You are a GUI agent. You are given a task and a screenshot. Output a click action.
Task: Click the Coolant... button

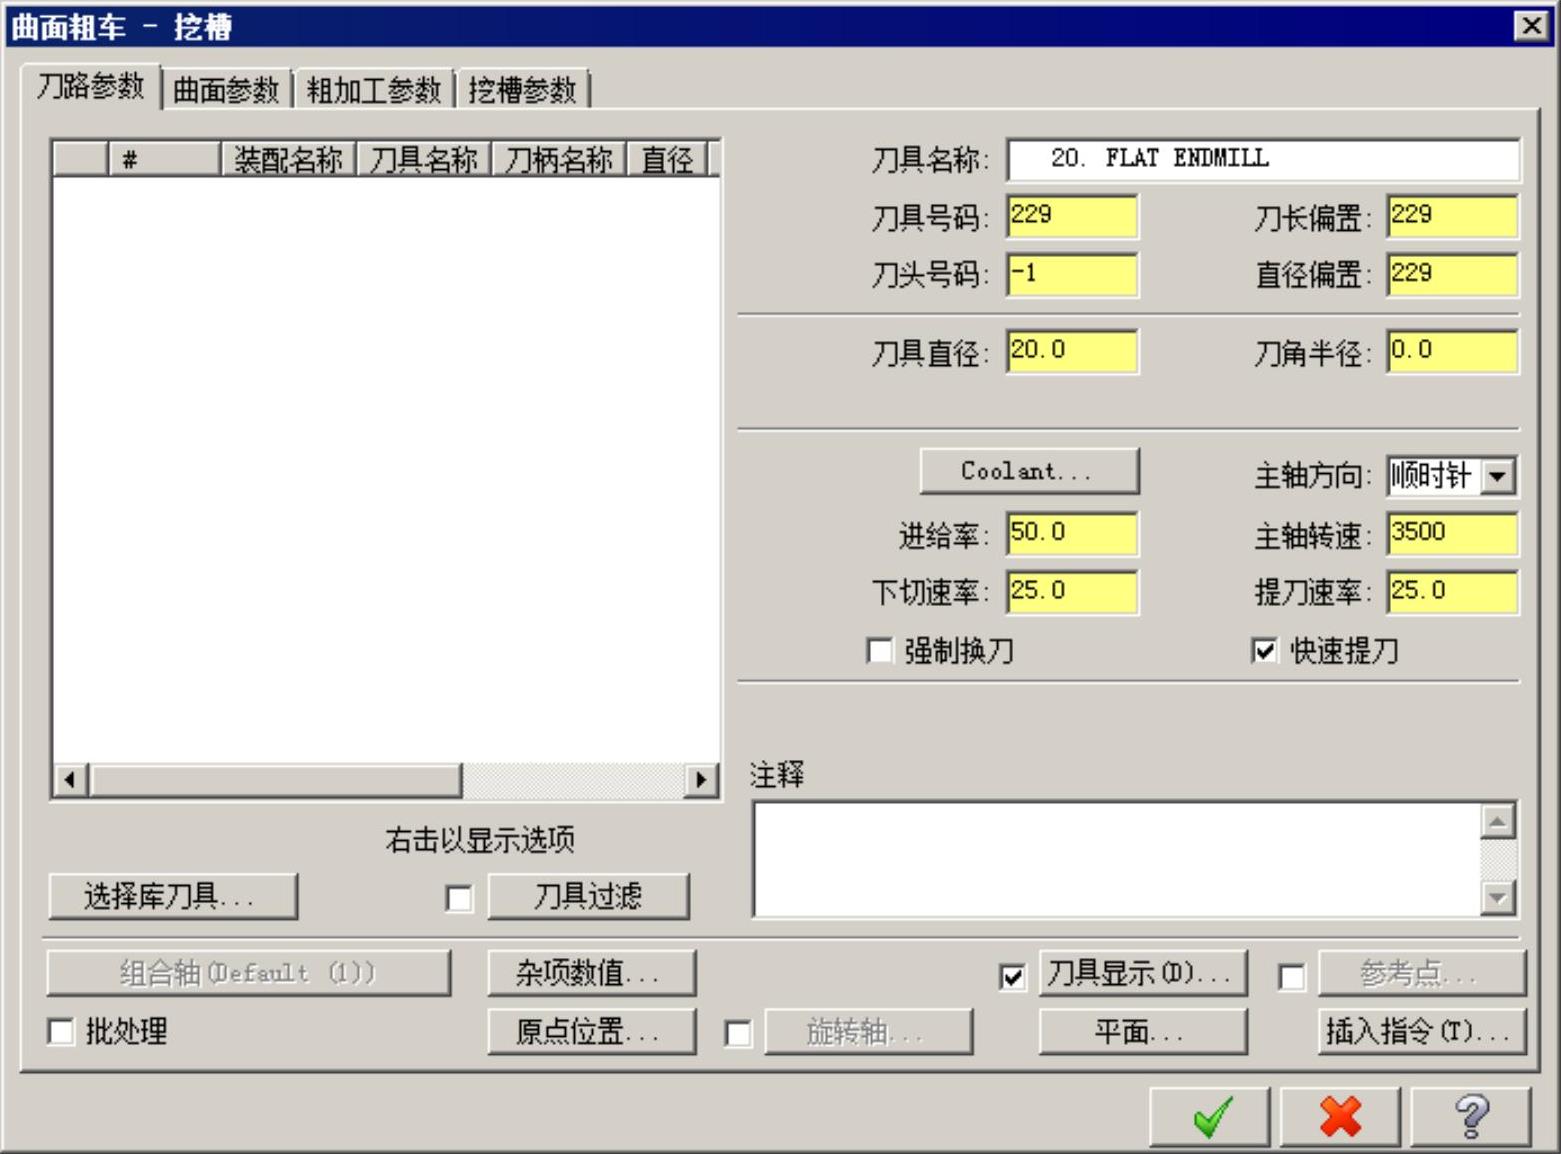1029,471
